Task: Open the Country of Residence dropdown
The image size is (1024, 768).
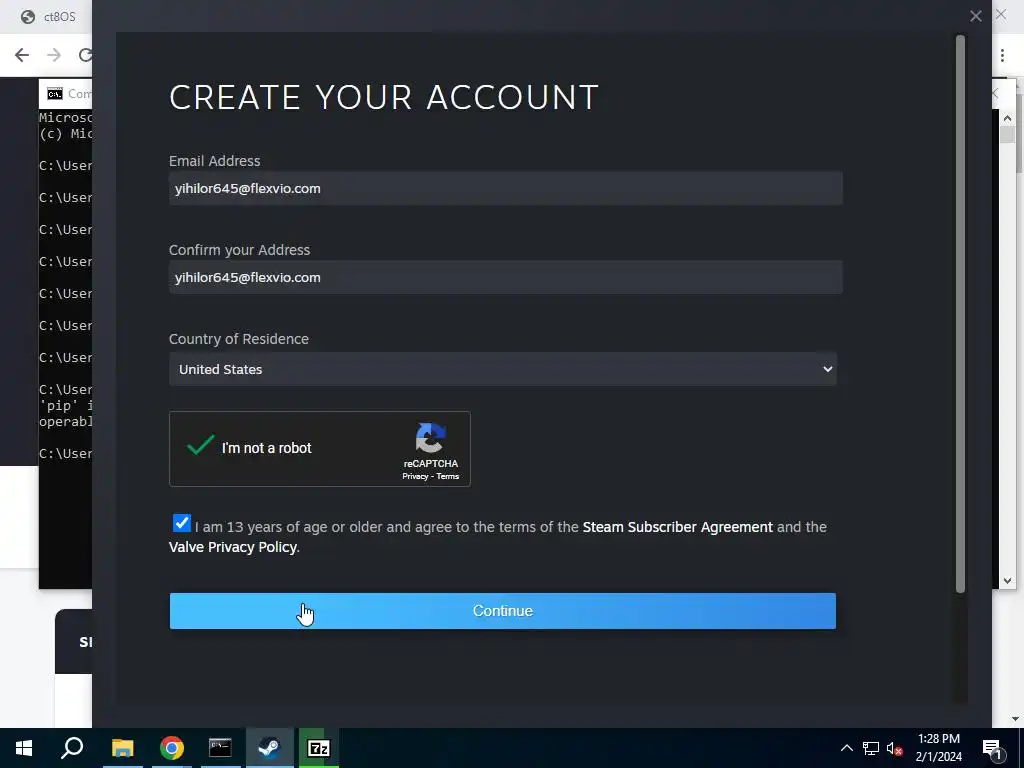Action: point(502,369)
